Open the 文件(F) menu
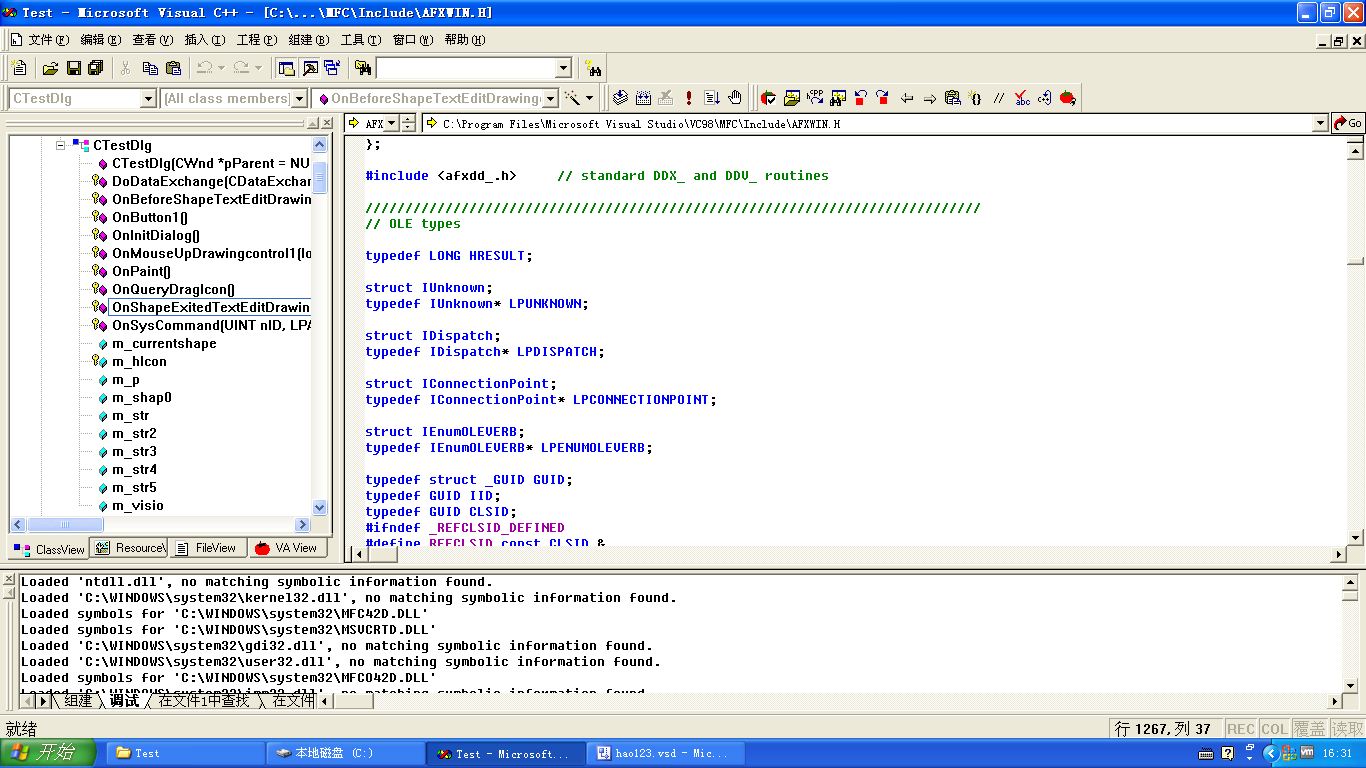The width and height of the screenshot is (1366, 768). pyautogui.click(x=49, y=40)
